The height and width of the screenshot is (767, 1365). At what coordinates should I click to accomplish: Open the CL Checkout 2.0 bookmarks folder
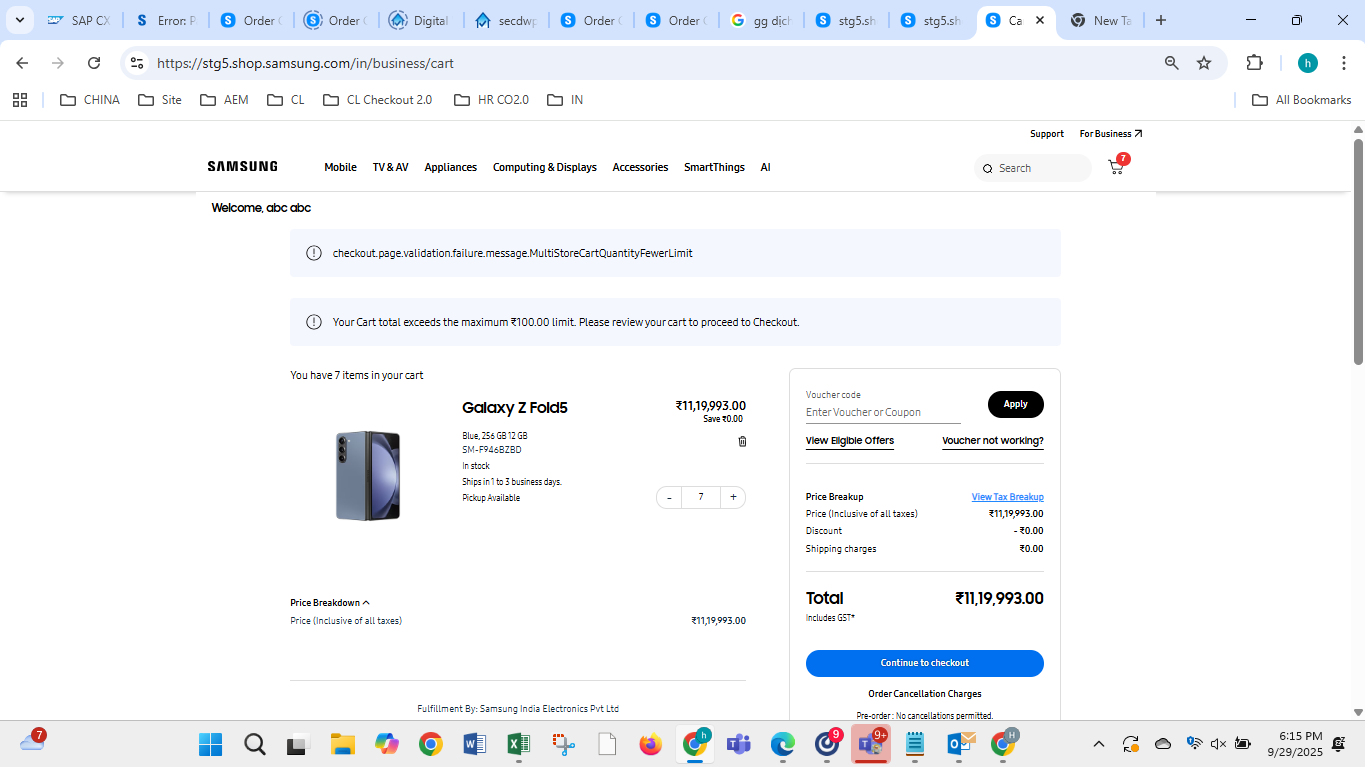coord(378,100)
